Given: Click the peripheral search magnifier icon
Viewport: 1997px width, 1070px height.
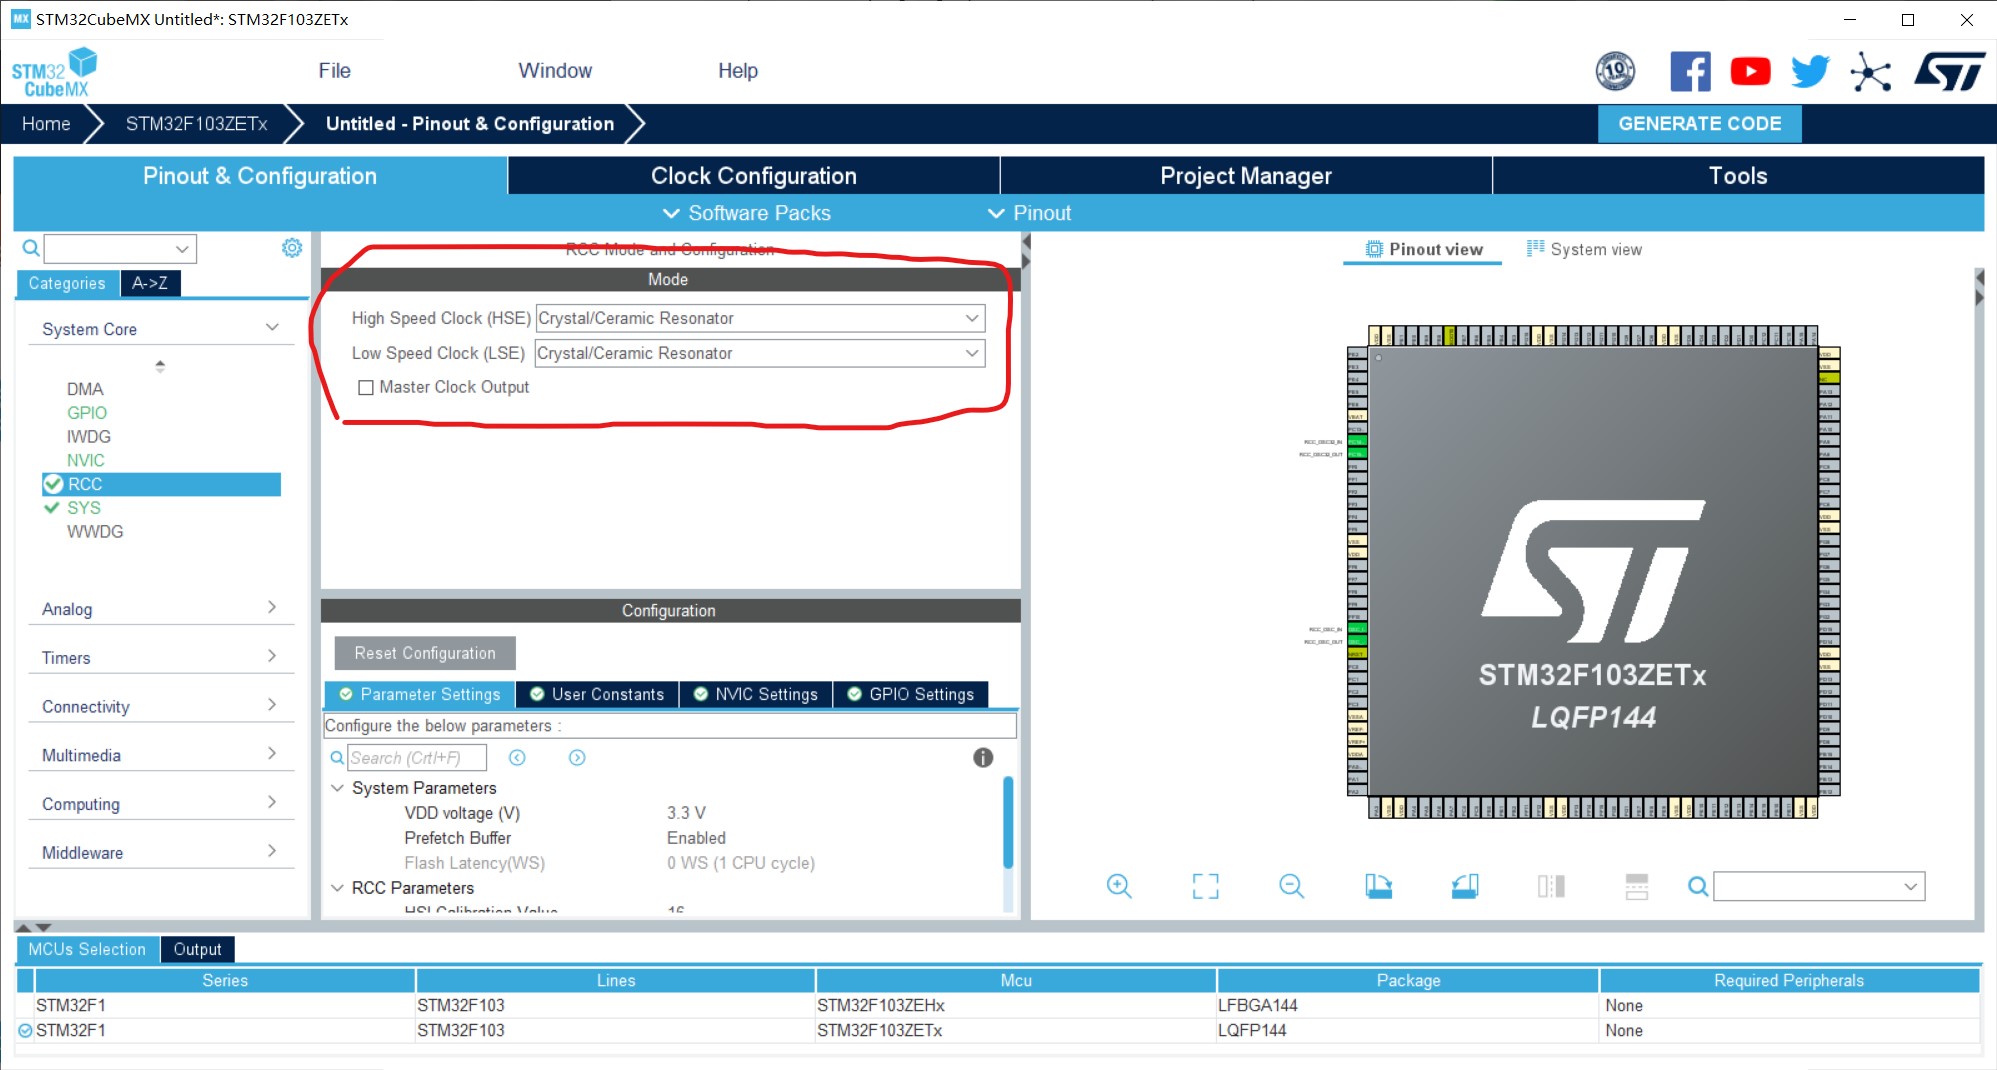Looking at the screenshot, I should 31,248.
